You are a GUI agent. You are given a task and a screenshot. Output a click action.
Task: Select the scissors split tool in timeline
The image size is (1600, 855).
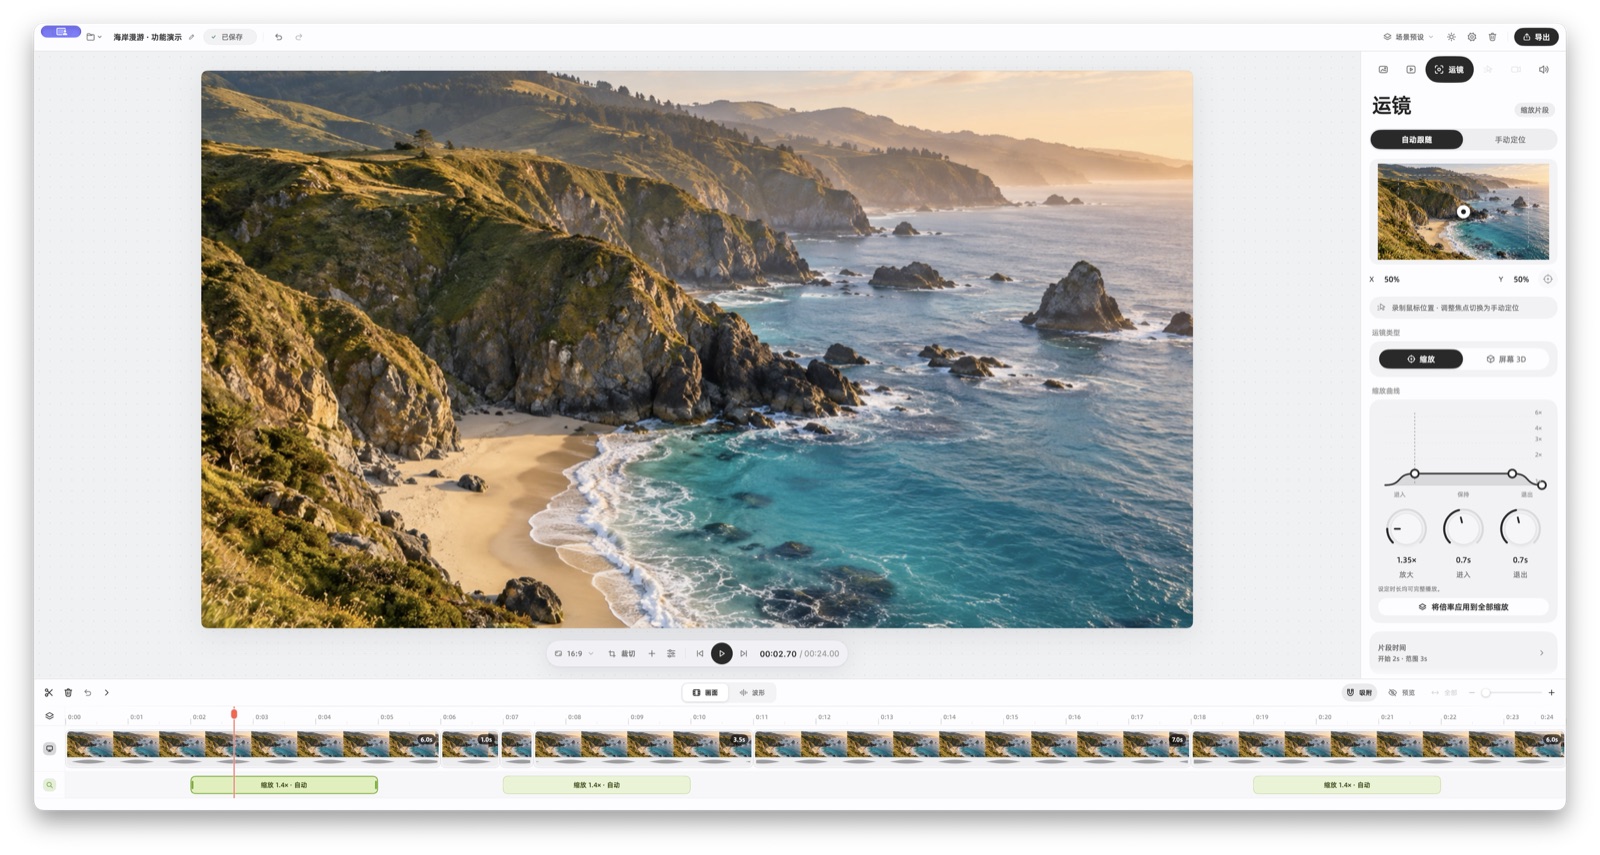pyautogui.click(x=48, y=692)
